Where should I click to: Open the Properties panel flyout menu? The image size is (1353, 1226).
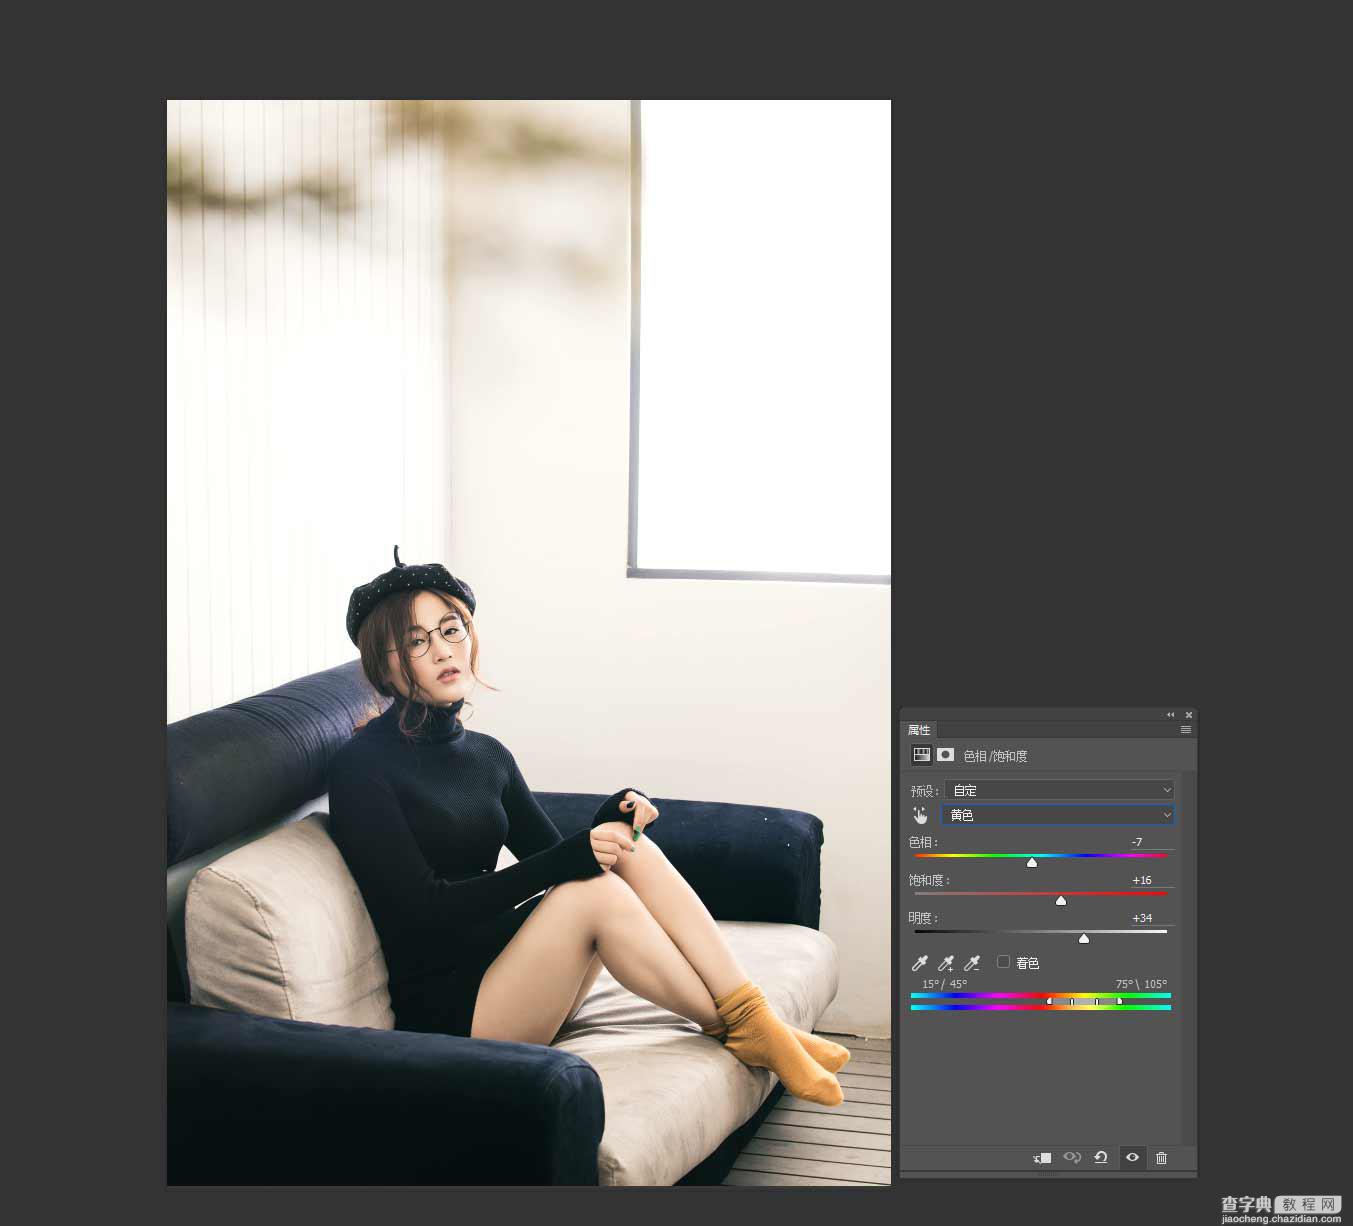coord(1186,730)
